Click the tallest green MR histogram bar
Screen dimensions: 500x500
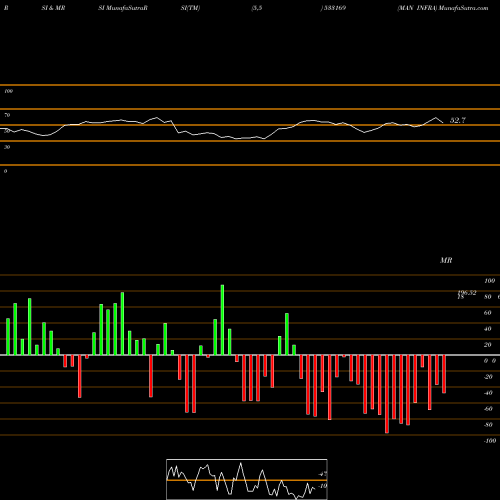click(222, 320)
